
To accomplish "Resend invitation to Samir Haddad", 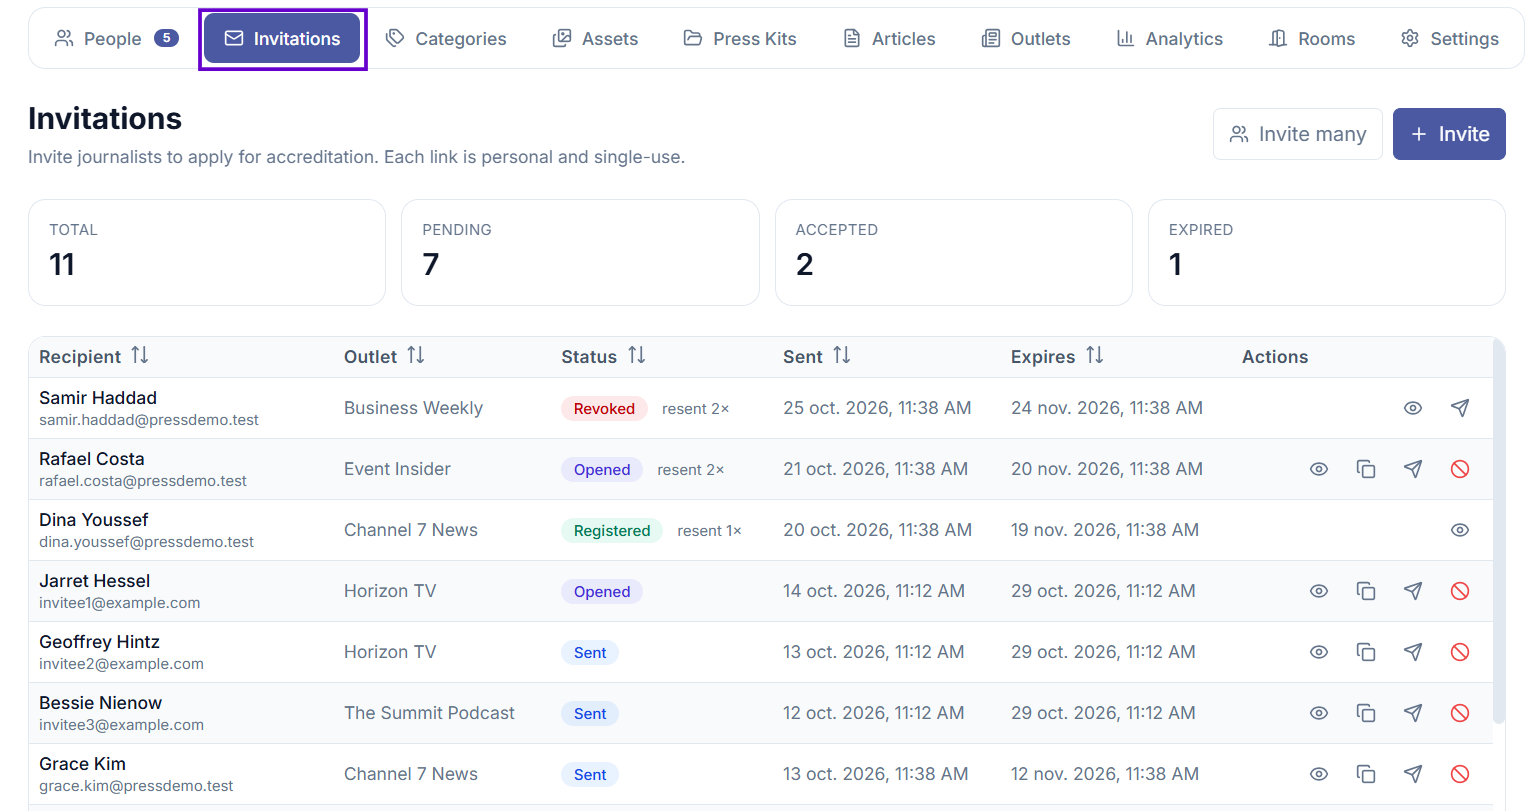I will point(1460,408).
